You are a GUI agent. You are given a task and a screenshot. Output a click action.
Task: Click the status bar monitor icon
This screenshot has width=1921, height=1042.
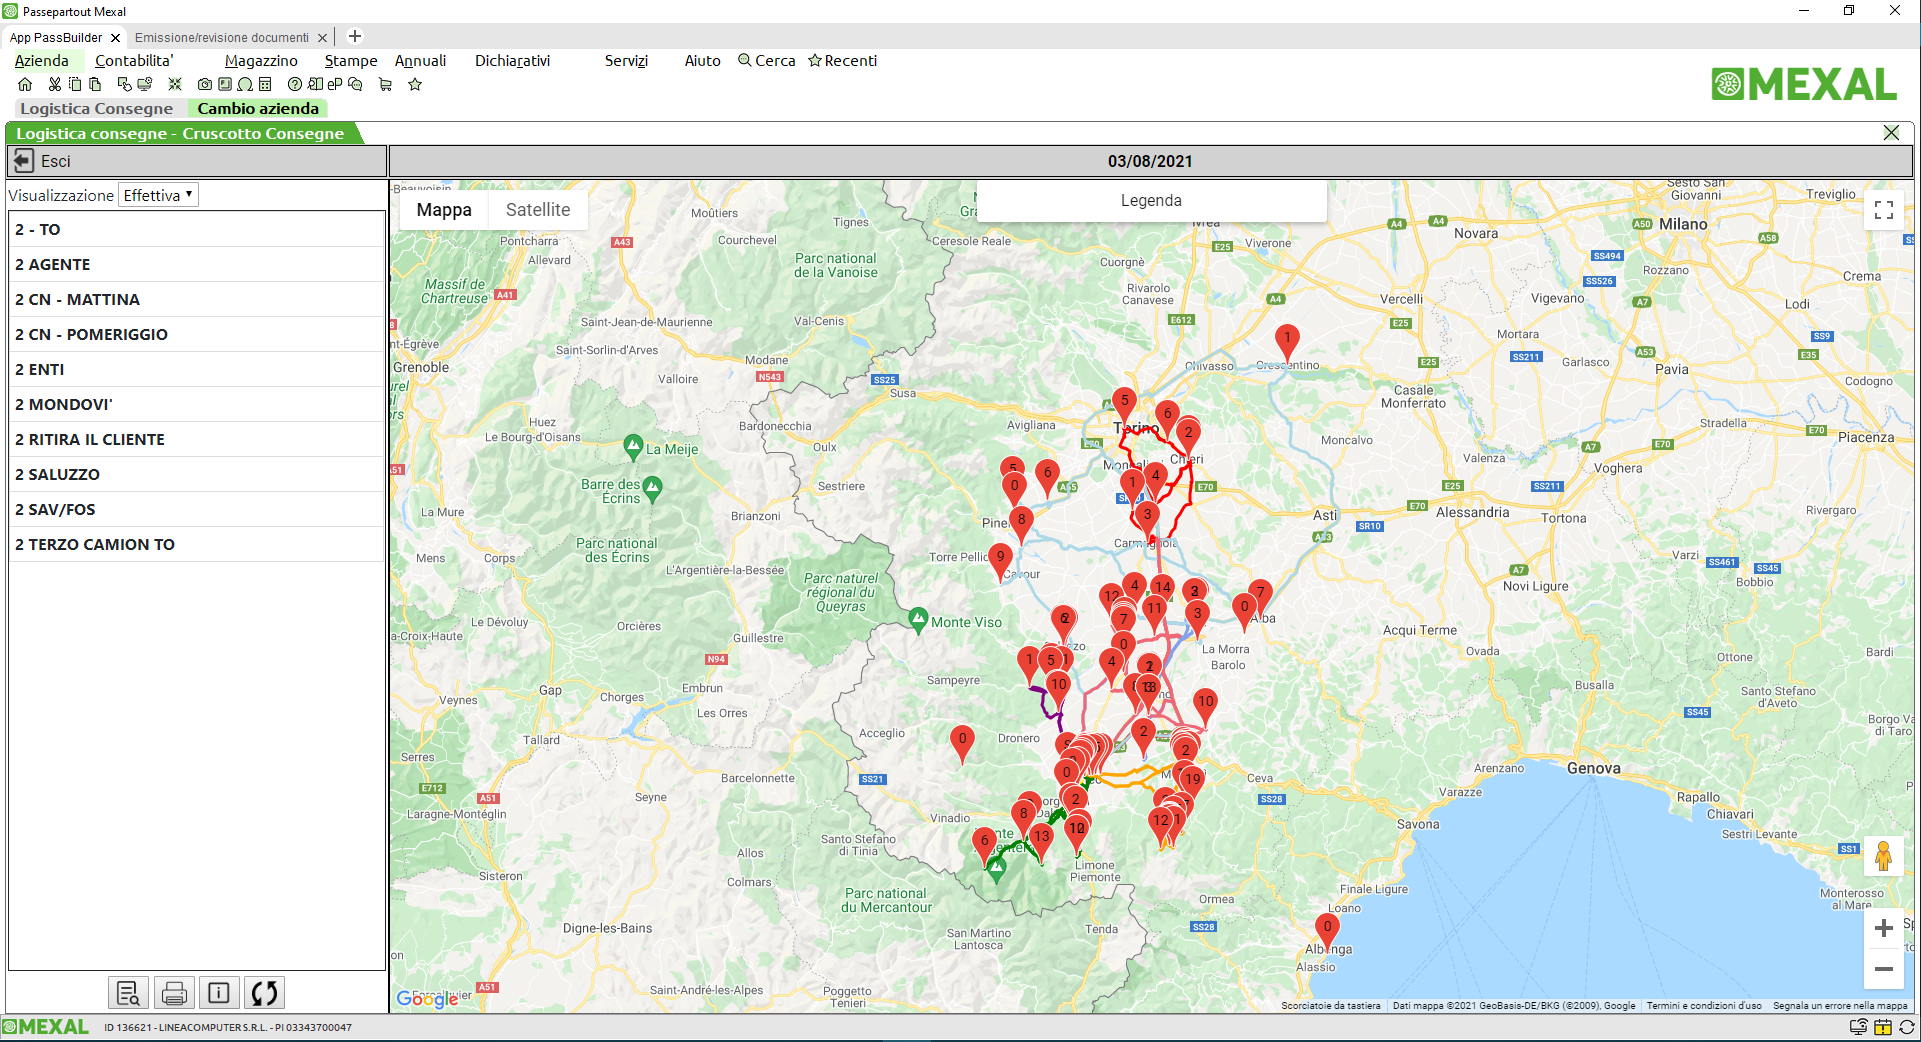1859,1027
